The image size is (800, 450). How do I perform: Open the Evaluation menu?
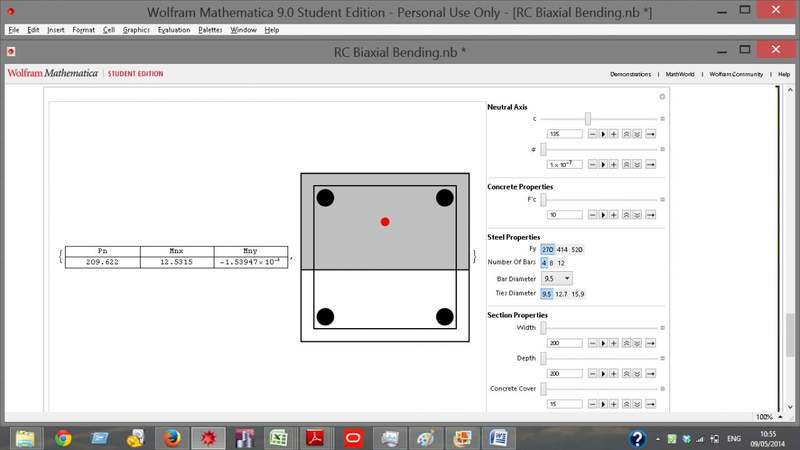coord(174,30)
